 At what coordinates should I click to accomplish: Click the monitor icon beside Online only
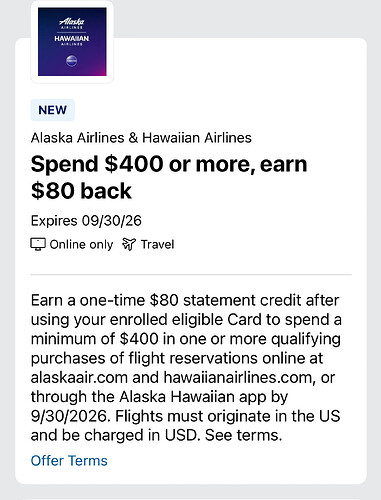coord(38,244)
